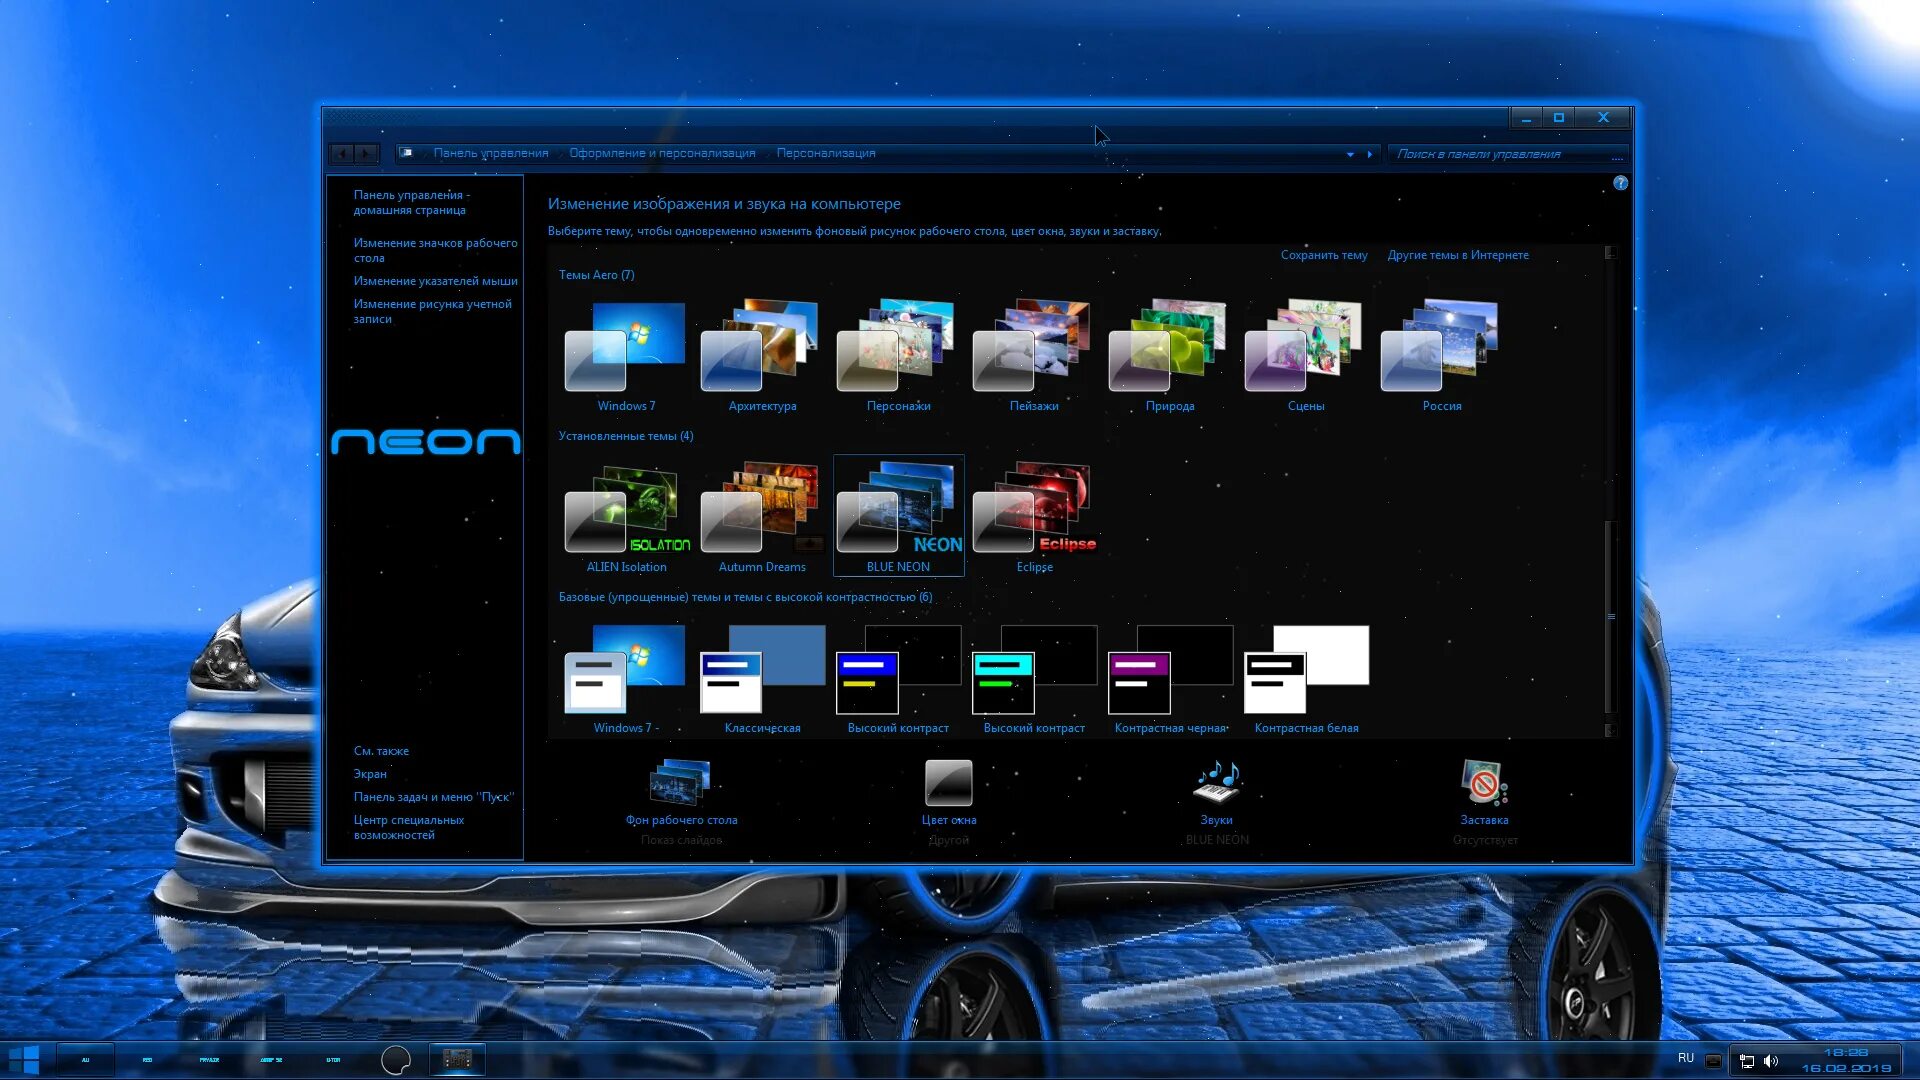This screenshot has height=1080, width=1920.
Task: Open Фон рабочего стола settings
Action: [681, 801]
